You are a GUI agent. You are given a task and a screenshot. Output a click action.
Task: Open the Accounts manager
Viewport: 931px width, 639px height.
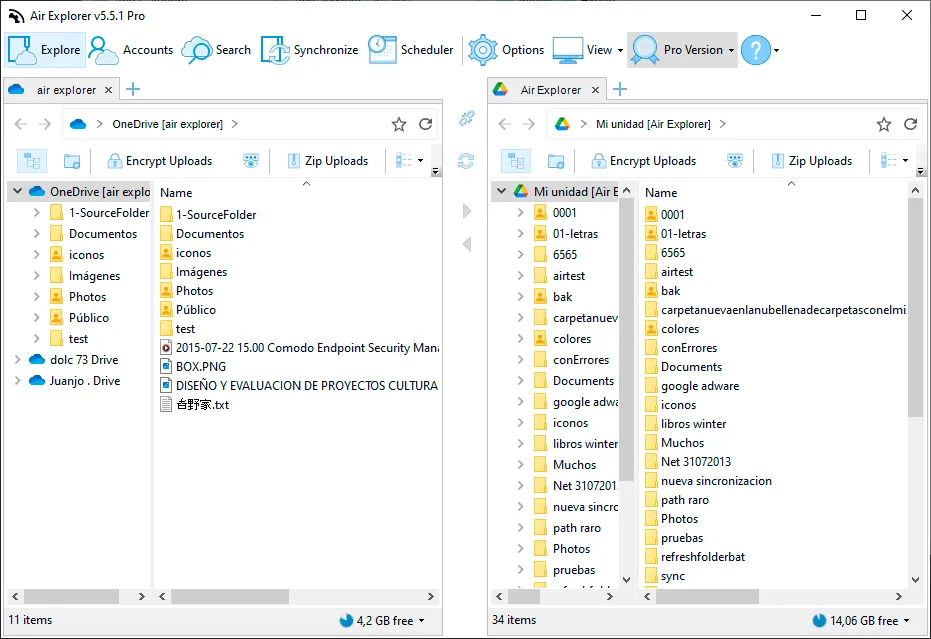point(131,50)
